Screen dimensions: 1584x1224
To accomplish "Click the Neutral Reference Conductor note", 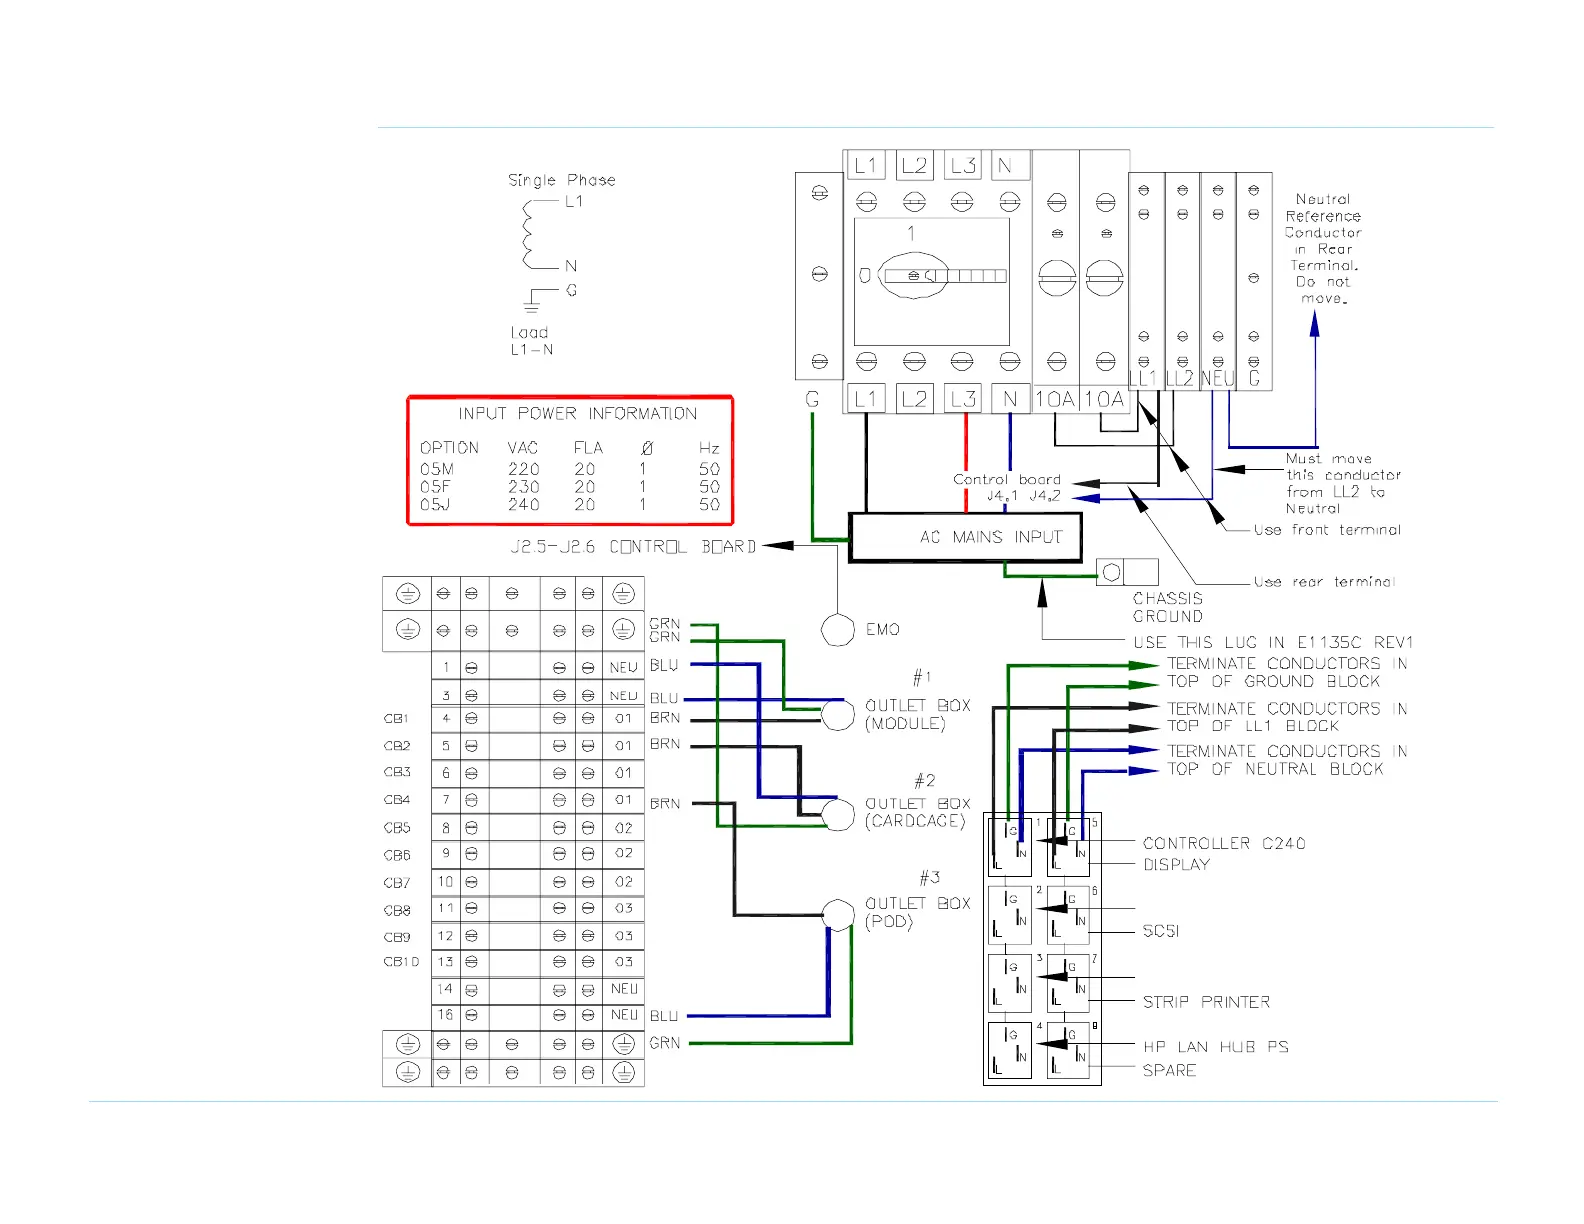I will [x=1323, y=249].
